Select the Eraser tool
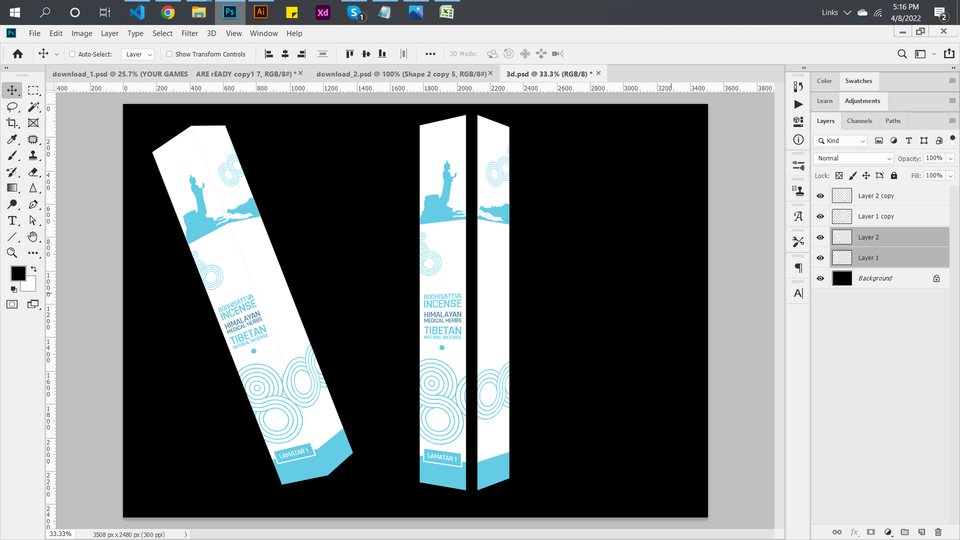Screen dimensions: 960x540 point(33,172)
